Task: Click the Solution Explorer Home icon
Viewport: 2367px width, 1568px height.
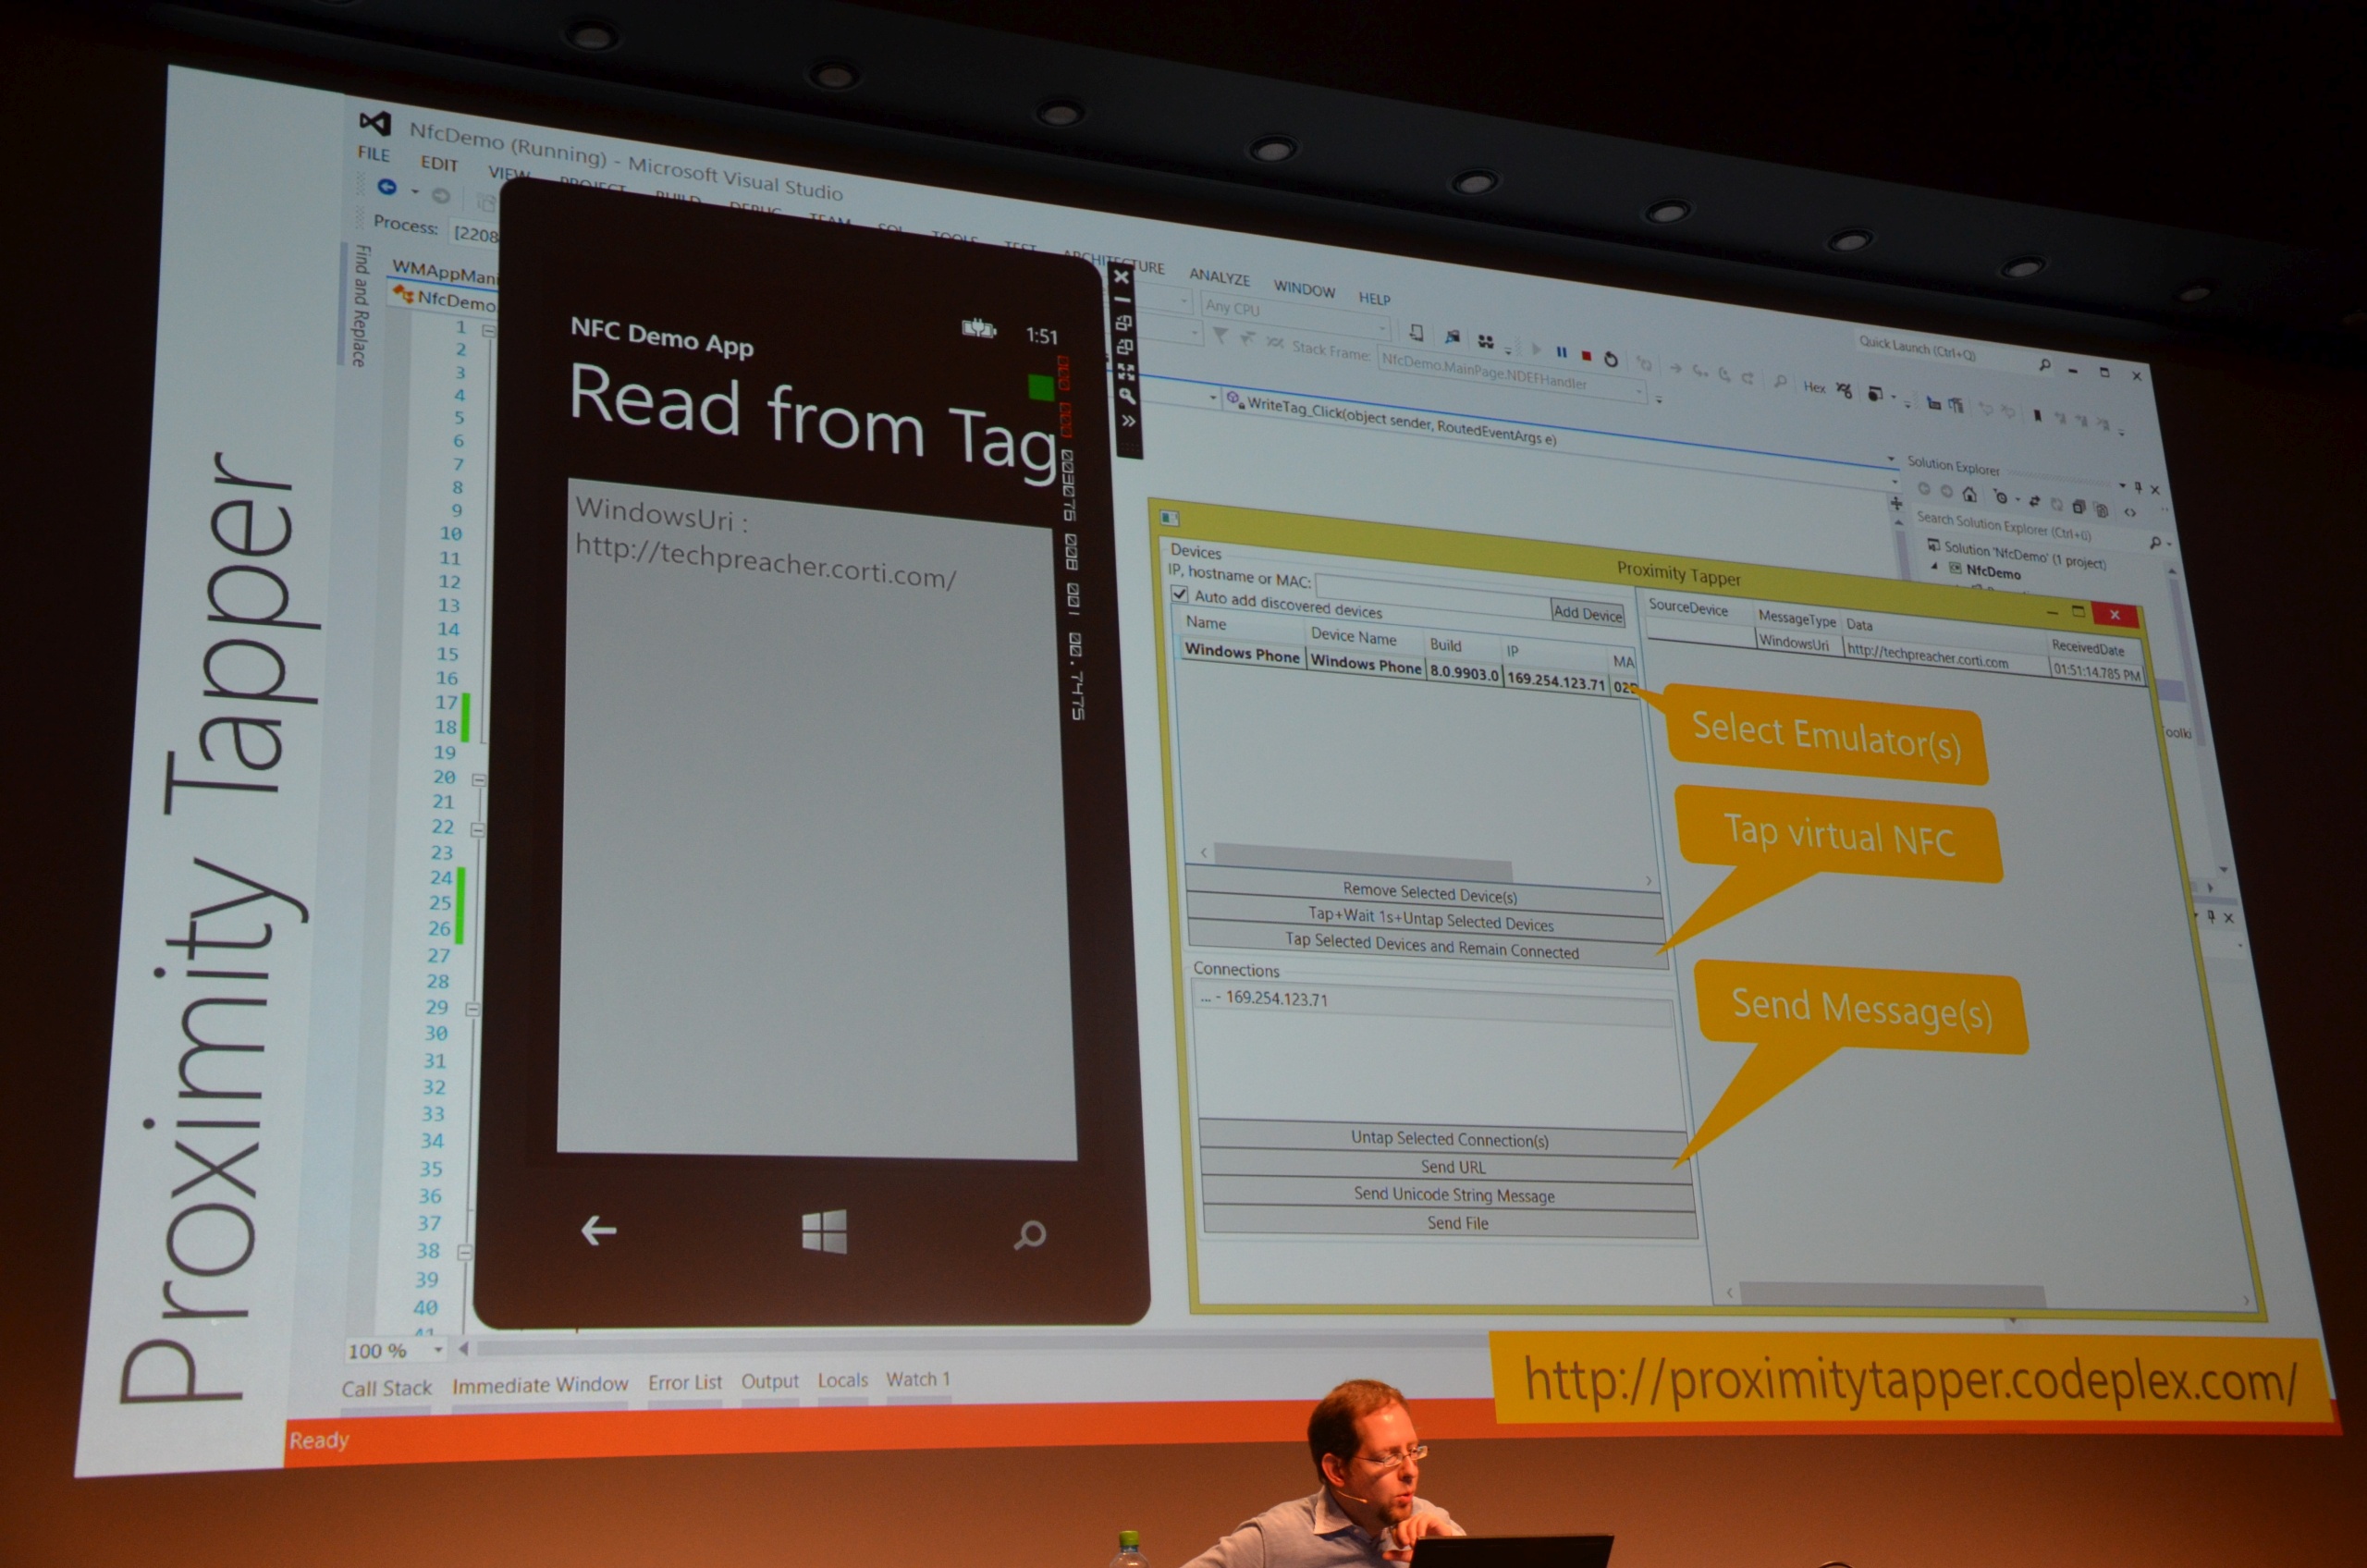Action: tap(1969, 494)
